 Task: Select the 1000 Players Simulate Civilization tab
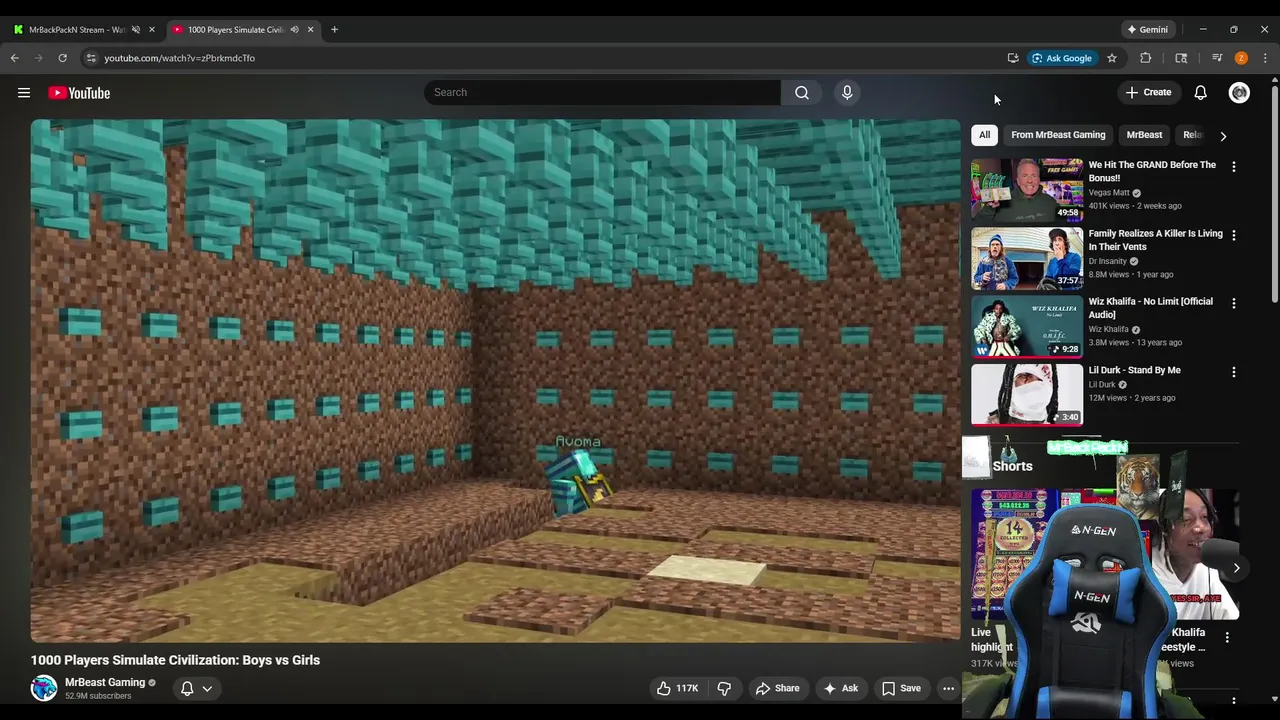[x=235, y=29]
